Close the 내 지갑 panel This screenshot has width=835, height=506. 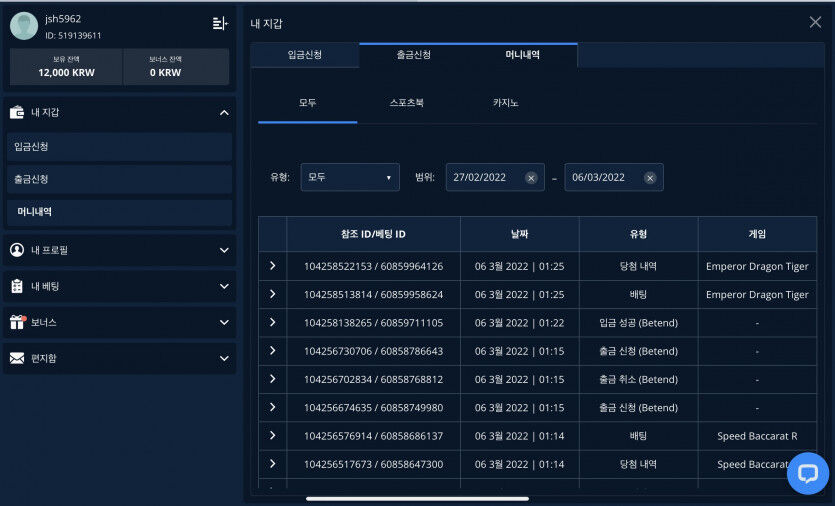pyautogui.click(x=815, y=22)
